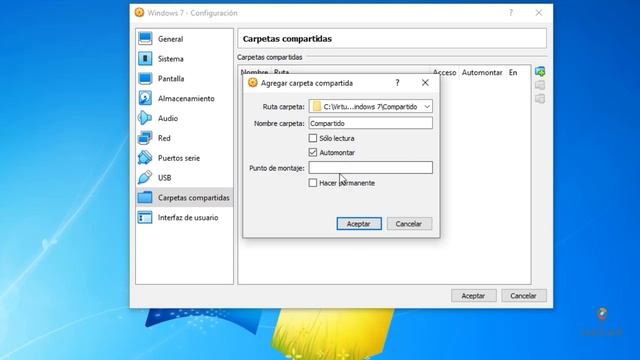
Task: Select the Almacenamiento disk icon
Action: pos(145,98)
